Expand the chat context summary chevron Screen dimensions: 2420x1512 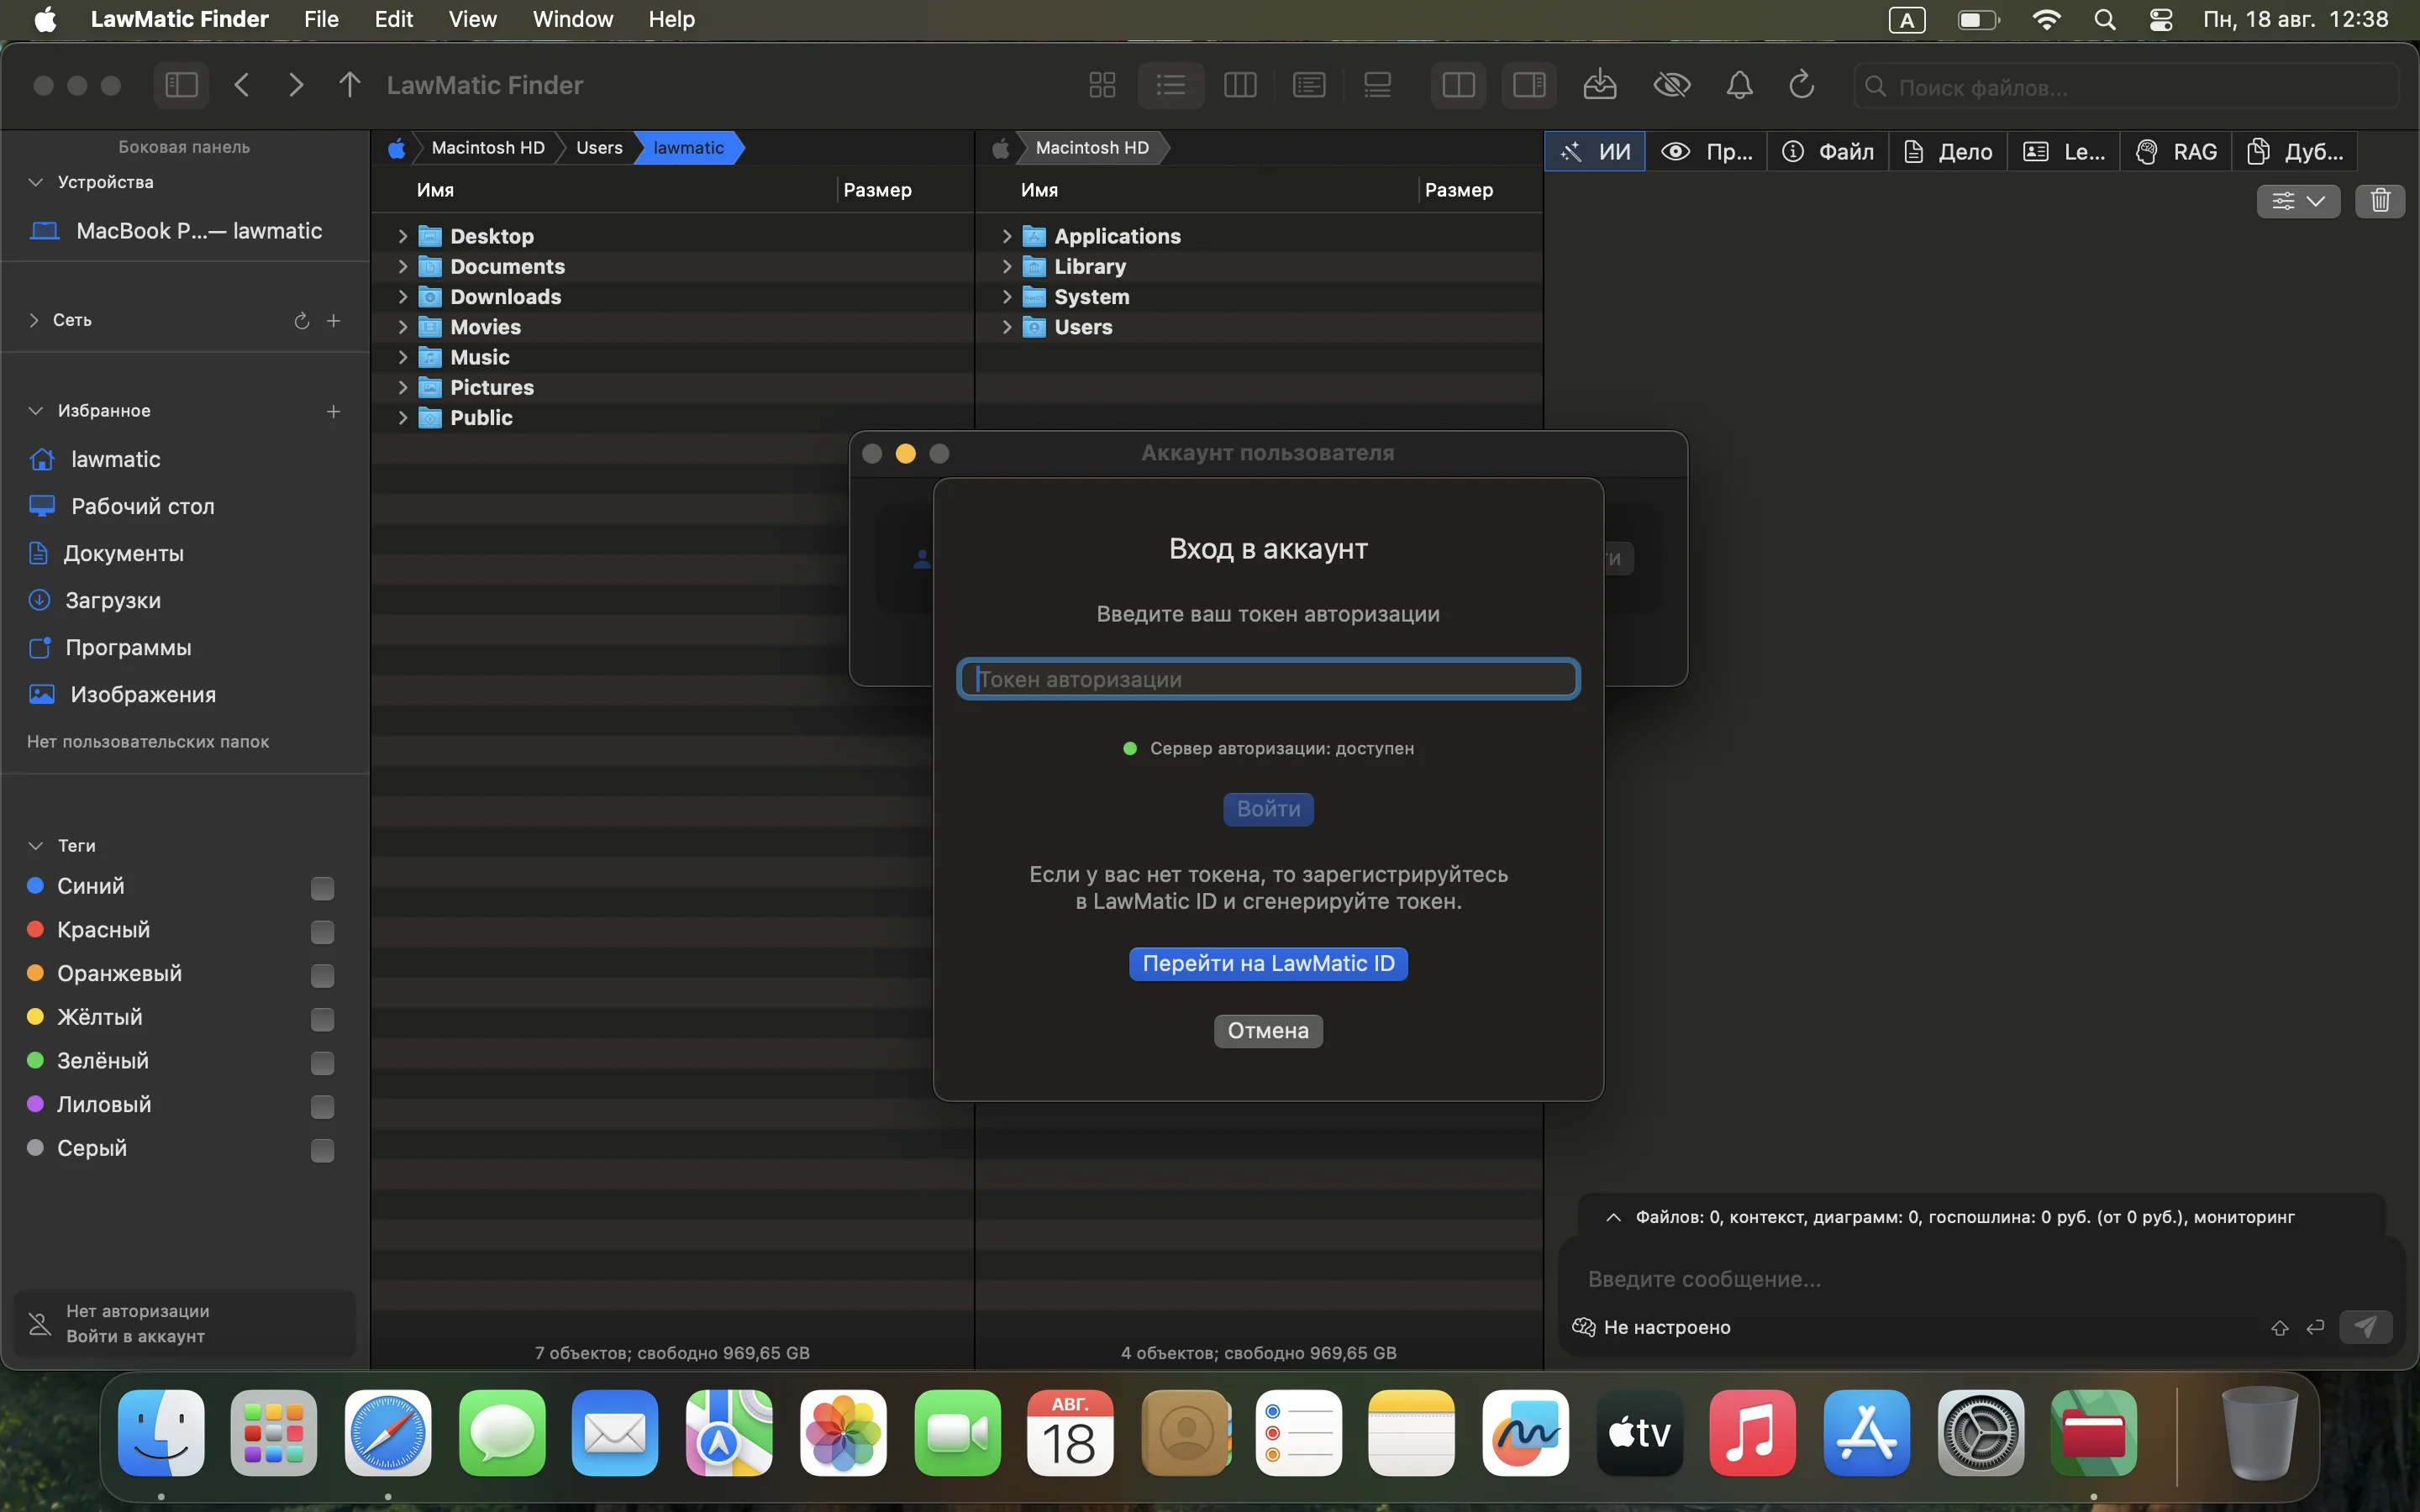click(x=1613, y=1217)
